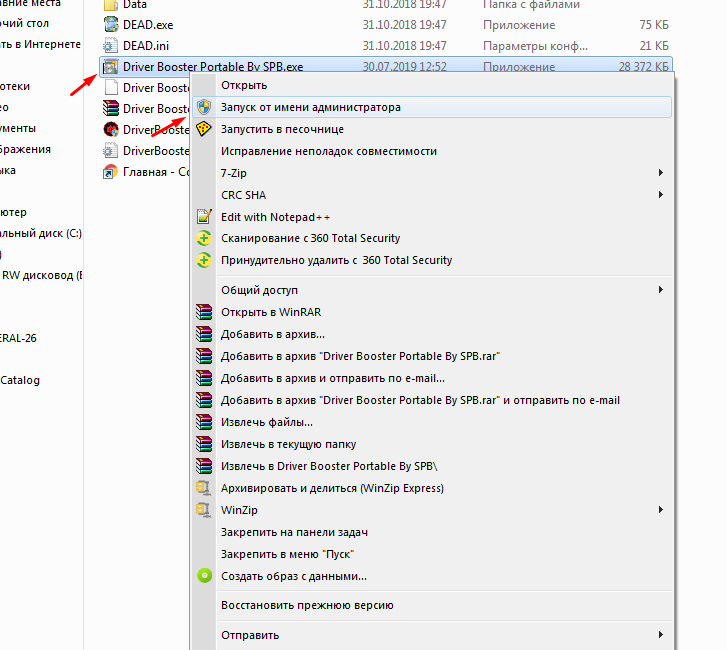Open the локальный диск (C:) sidebar item

[x=41, y=233]
